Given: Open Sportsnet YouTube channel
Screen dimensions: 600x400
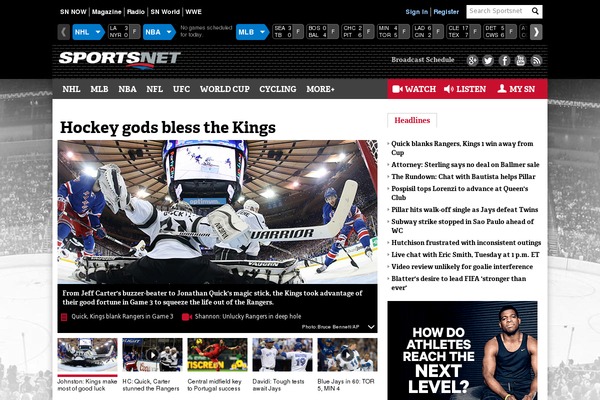Looking at the screenshot, I should [x=520, y=60].
